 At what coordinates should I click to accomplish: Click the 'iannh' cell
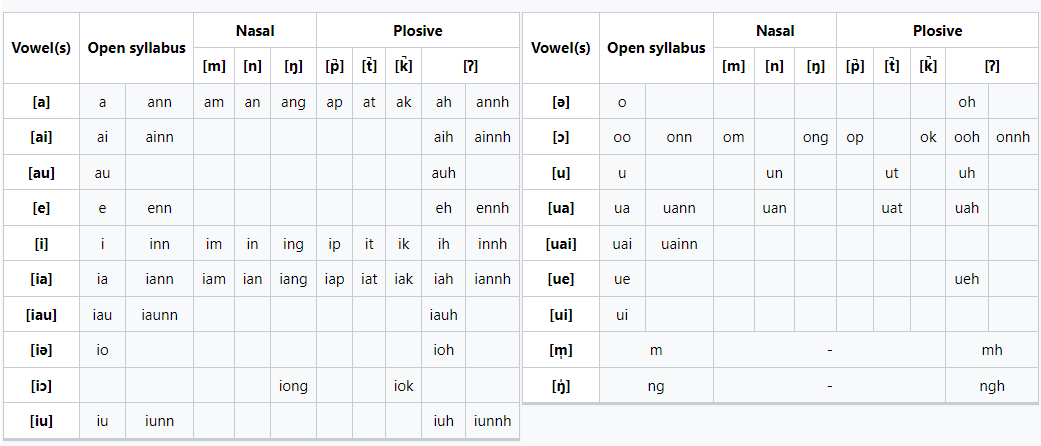coord(492,280)
